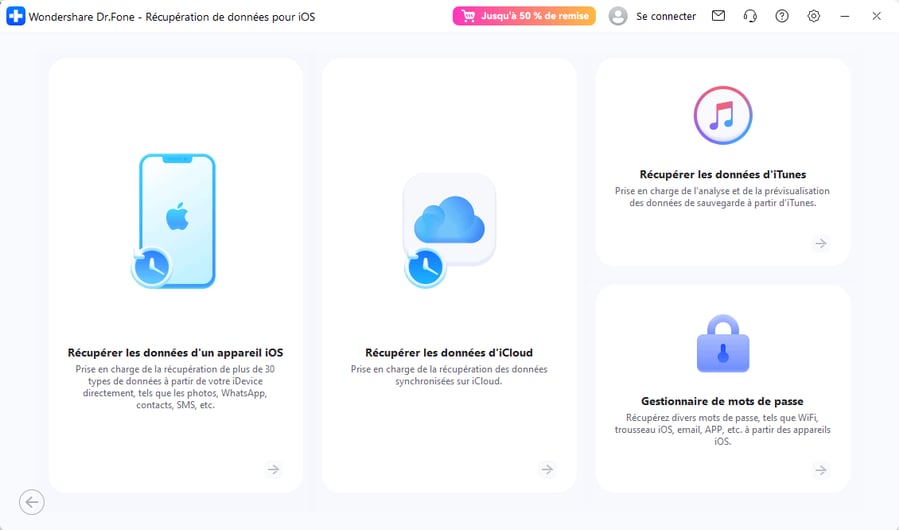Screen dimensions: 899x530
Task: Click the iCloud card description text
Action: coord(449,375)
